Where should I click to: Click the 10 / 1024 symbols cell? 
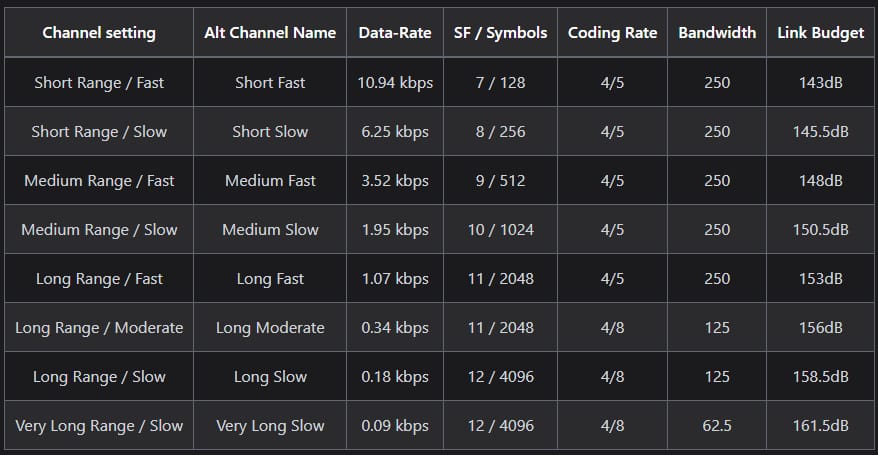(500, 230)
